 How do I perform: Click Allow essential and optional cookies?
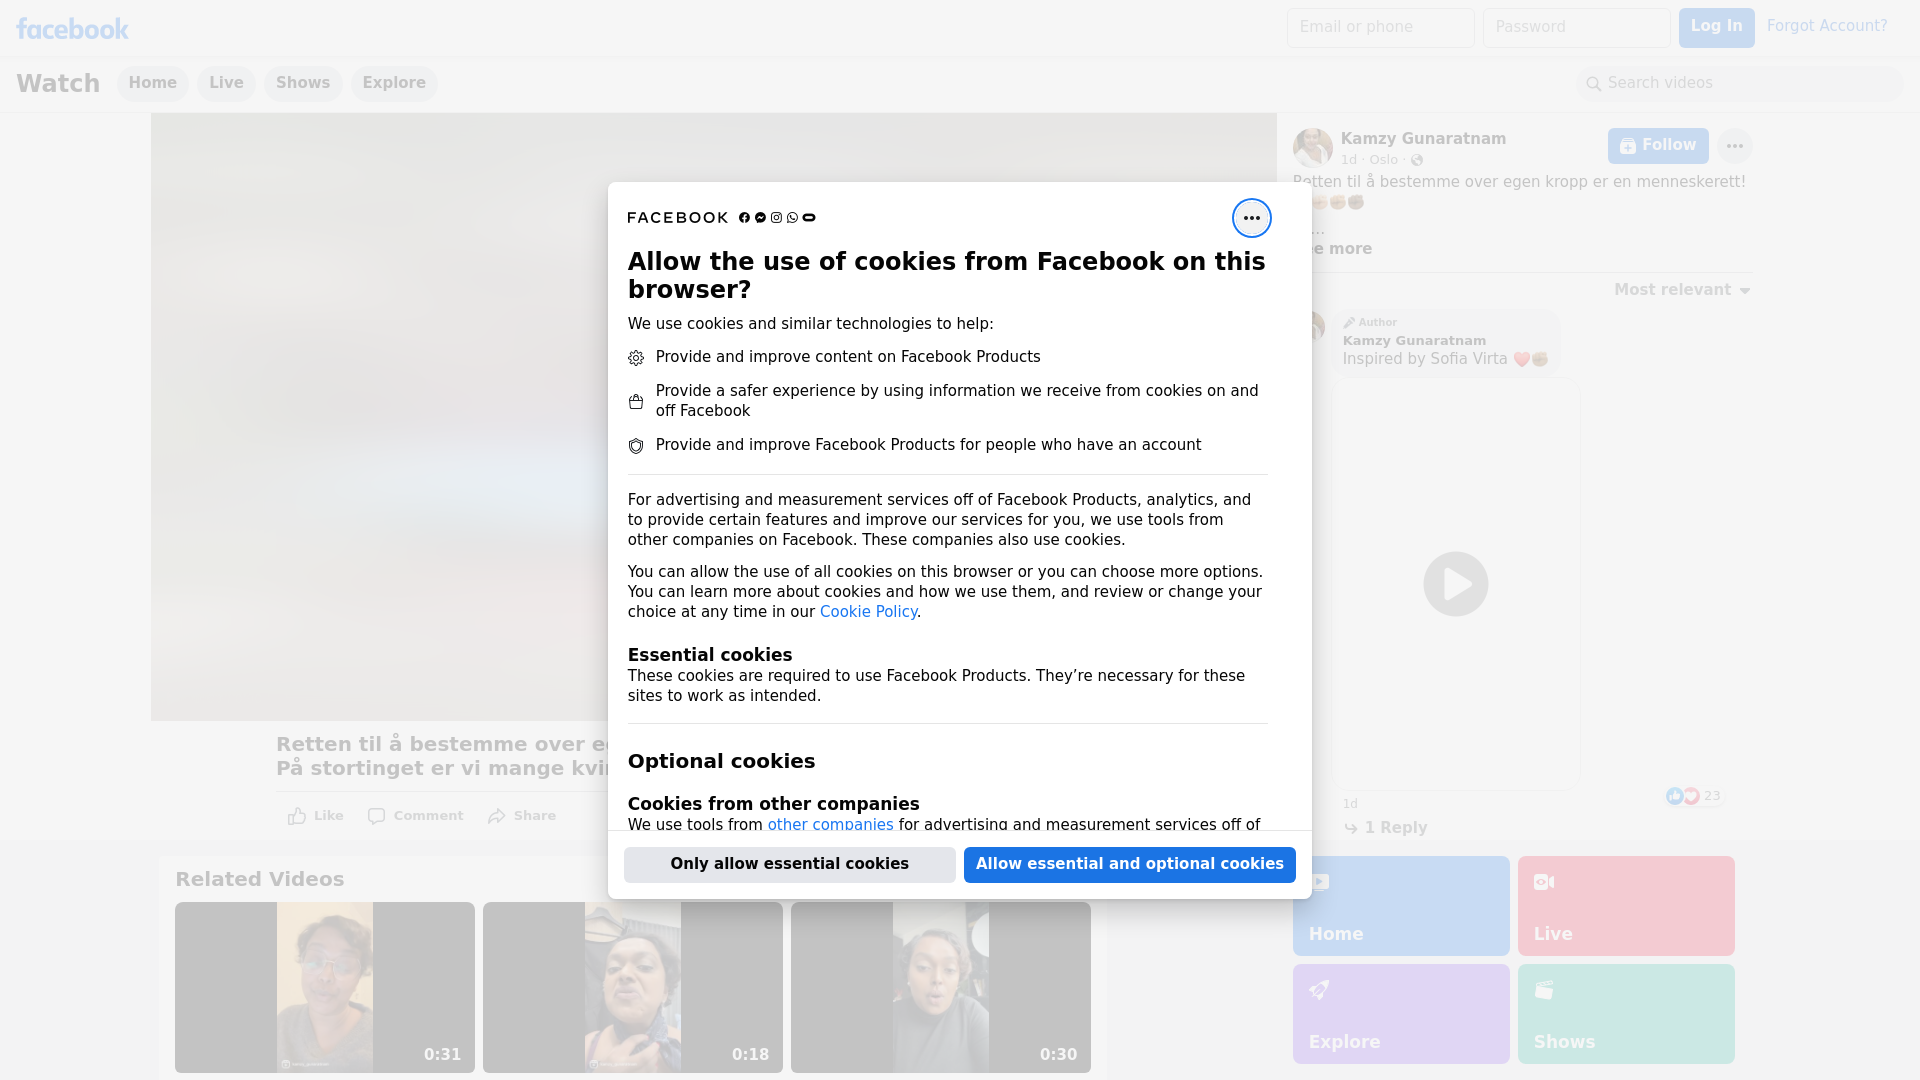pos(1129,864)
